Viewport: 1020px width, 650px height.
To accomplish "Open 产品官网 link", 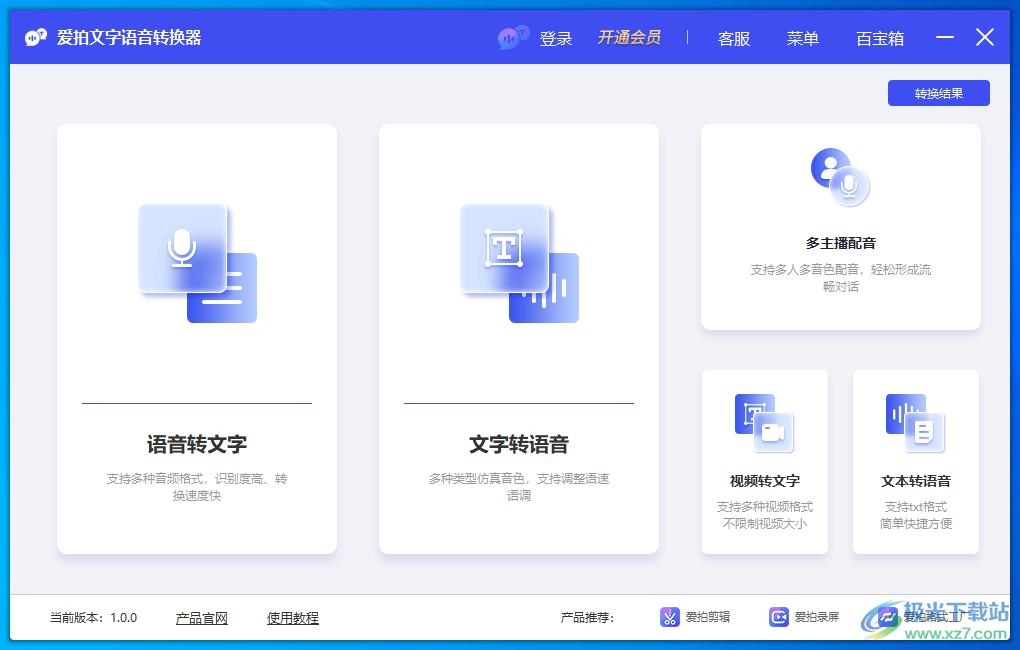I will 202,618.
